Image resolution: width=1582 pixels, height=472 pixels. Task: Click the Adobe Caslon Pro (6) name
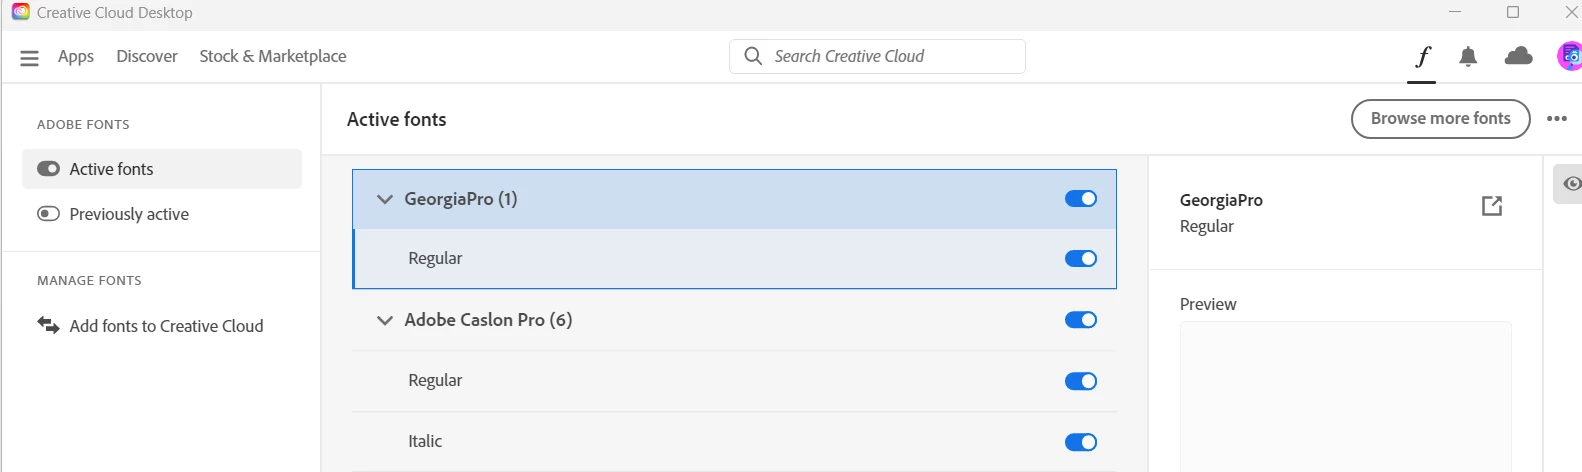(x=488, y=320)
